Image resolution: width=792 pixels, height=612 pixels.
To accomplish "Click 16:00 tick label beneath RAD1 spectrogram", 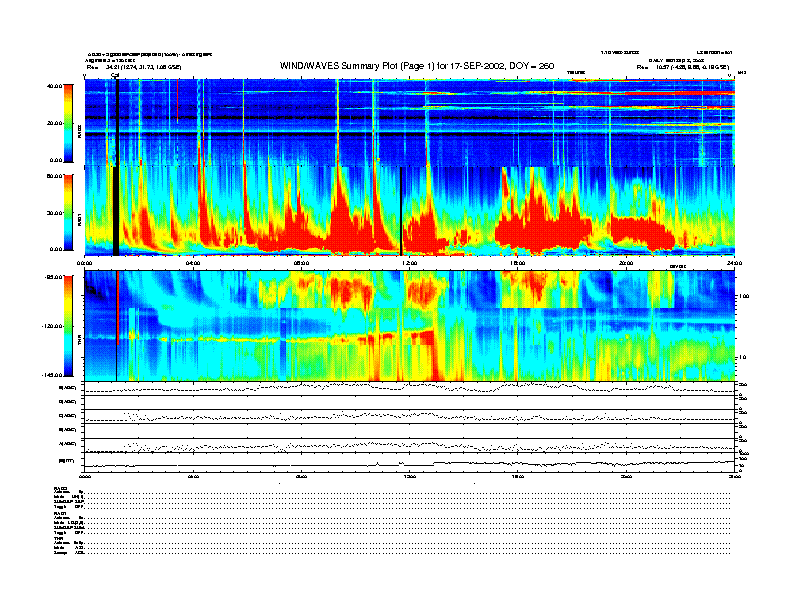I will point(518,263).
